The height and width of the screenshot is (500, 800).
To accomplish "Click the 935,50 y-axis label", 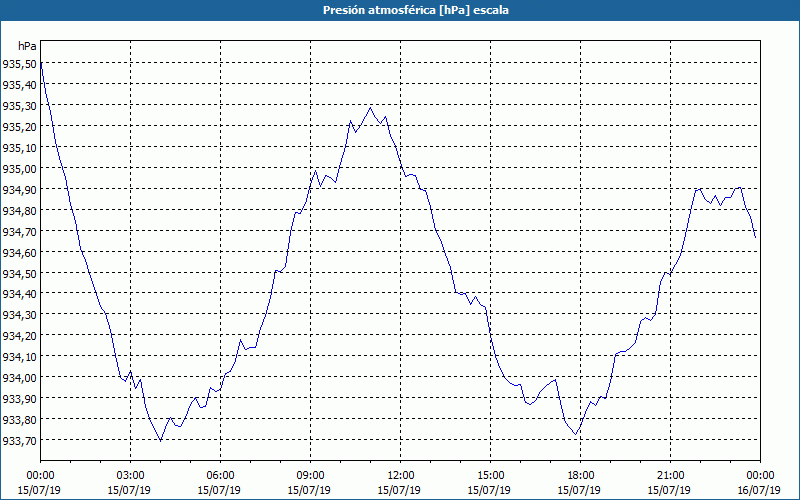I will pos(19,64).
